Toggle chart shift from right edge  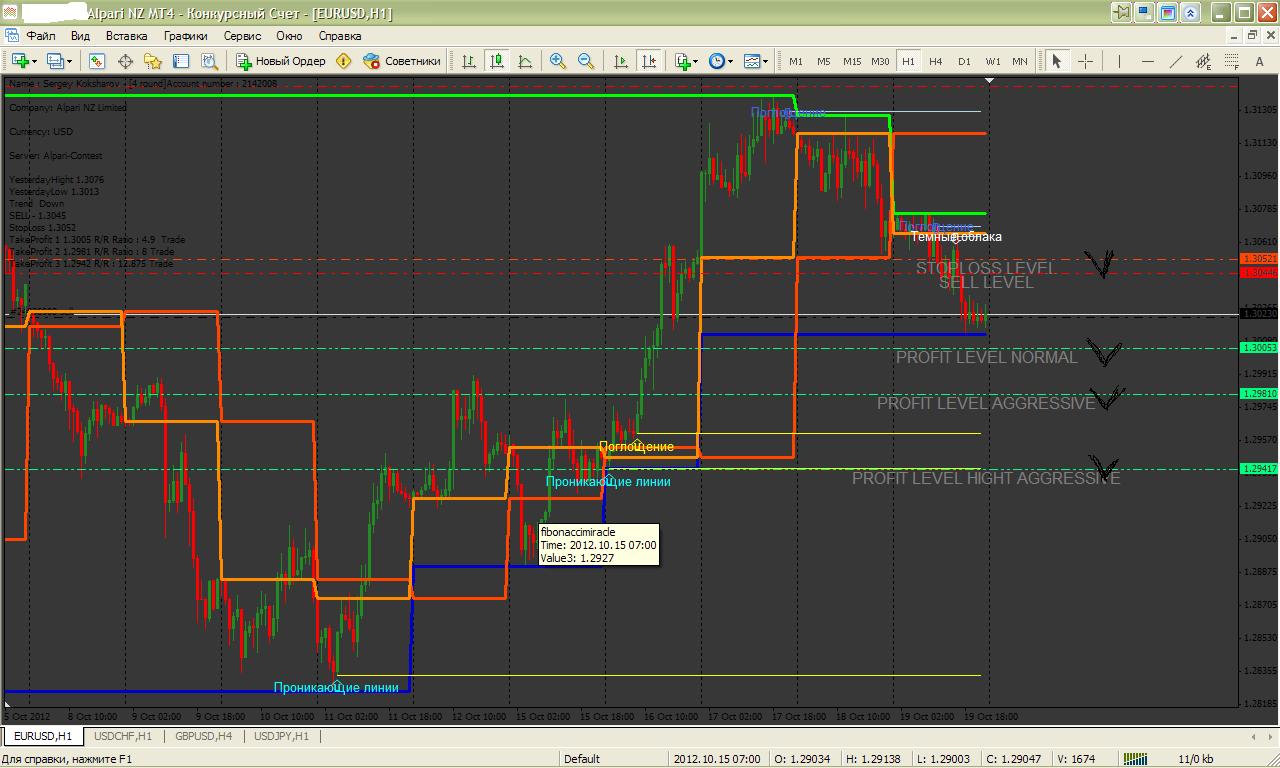click(x=649, y=61)
